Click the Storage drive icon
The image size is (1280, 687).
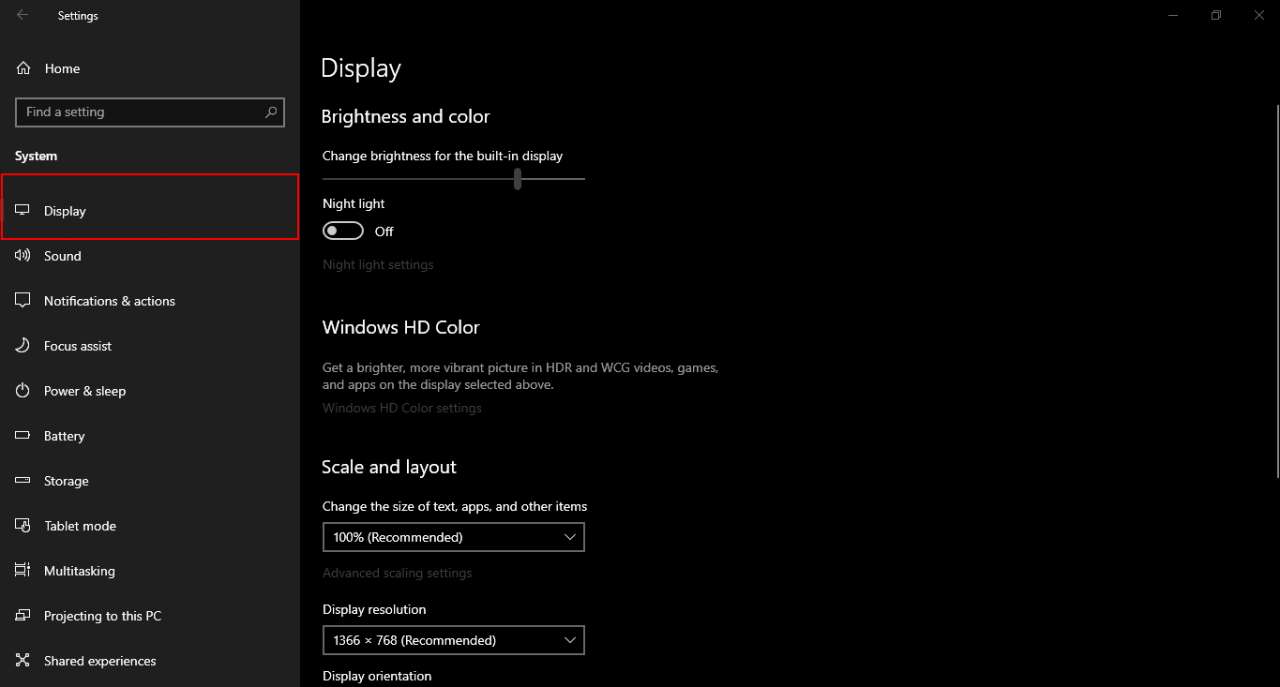coord(23,481)
